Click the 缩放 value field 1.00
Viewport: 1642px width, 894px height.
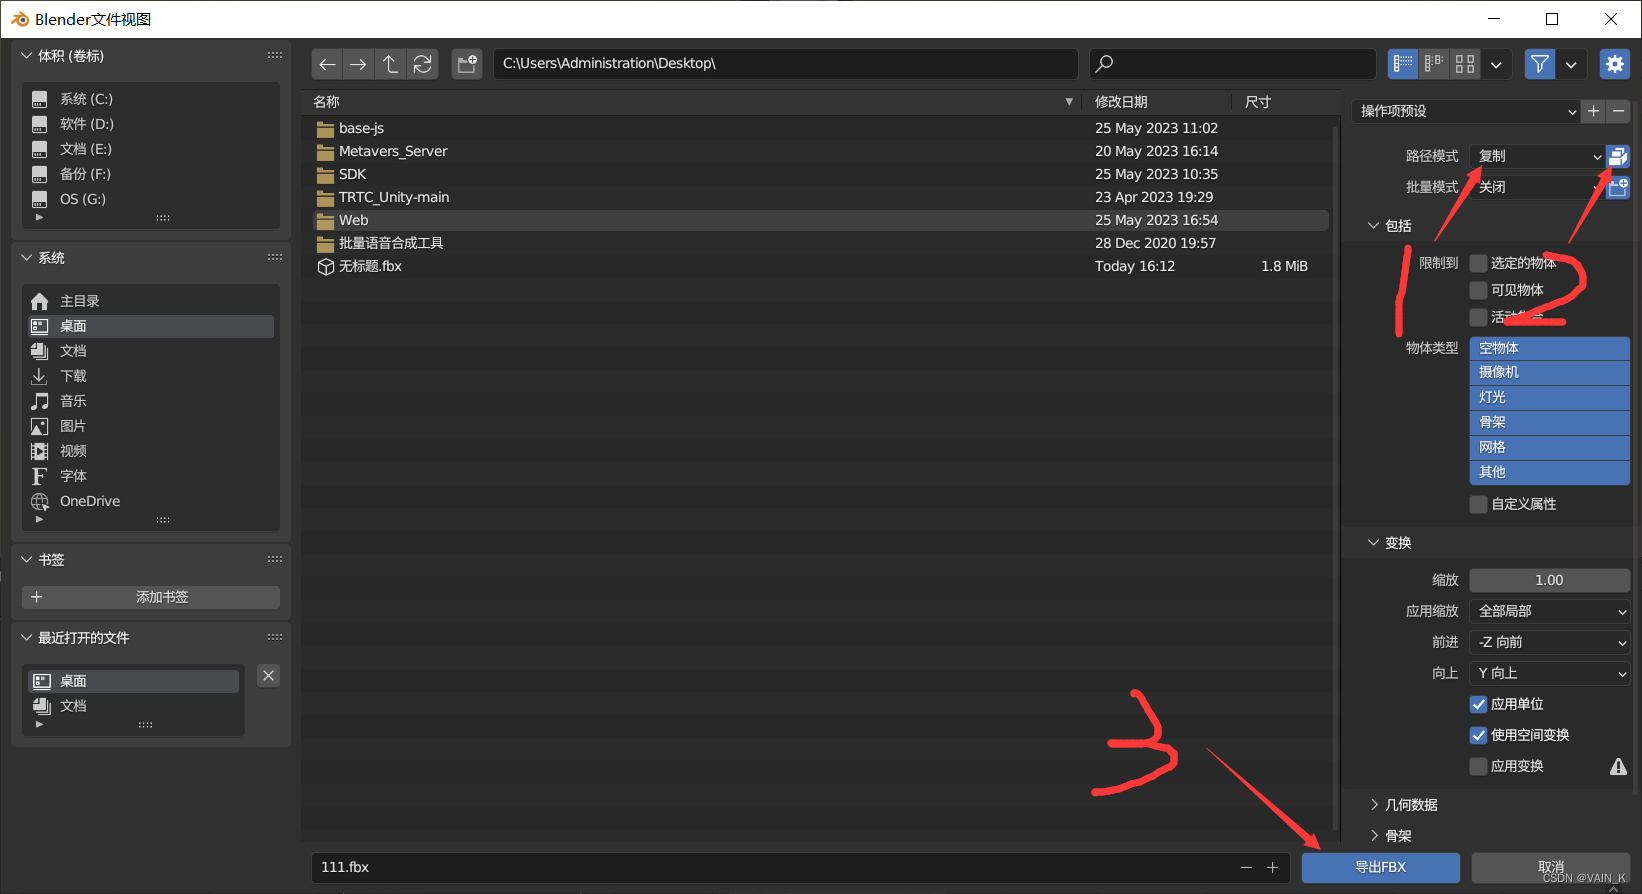pyautogui.click(x=1550, y=580)
